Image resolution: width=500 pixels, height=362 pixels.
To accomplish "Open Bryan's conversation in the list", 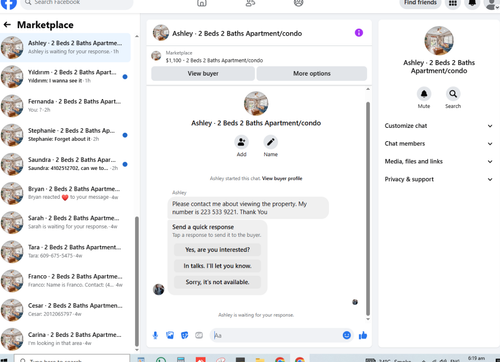I will point(65,193).
